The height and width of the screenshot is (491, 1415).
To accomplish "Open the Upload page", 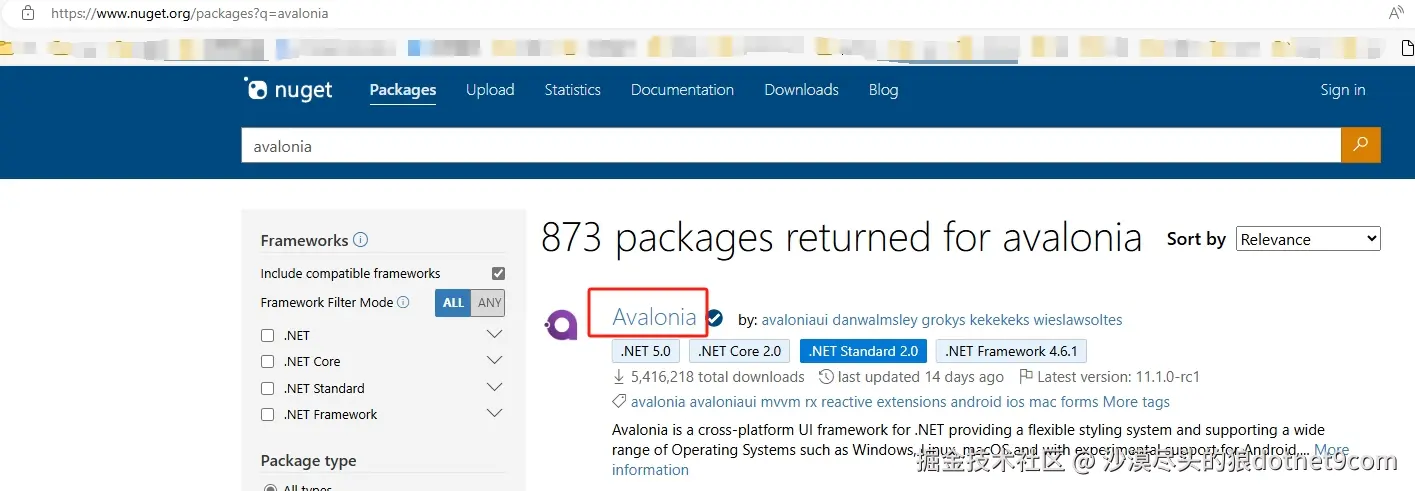I will pos(490,90).
